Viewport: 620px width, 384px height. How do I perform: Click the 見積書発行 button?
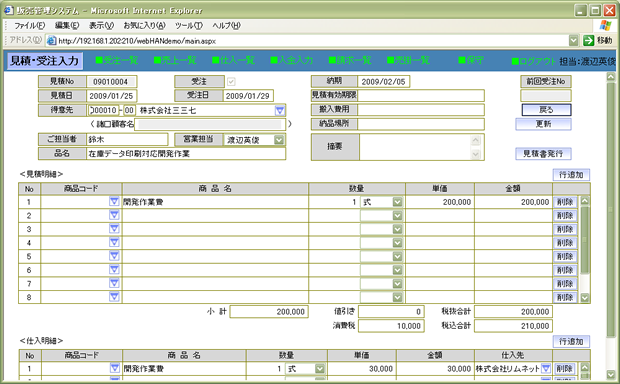(x=543, y=154)
